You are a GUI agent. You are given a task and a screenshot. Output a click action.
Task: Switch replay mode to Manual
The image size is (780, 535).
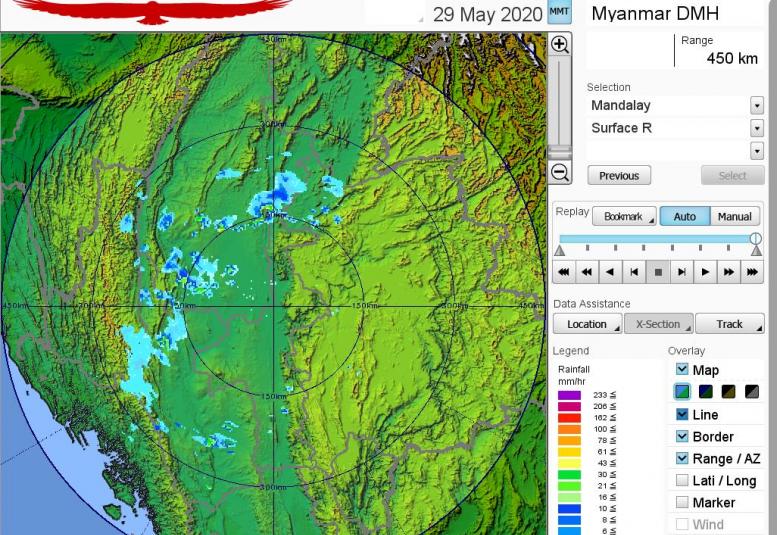pyautogui.click(x=735, y=217)
